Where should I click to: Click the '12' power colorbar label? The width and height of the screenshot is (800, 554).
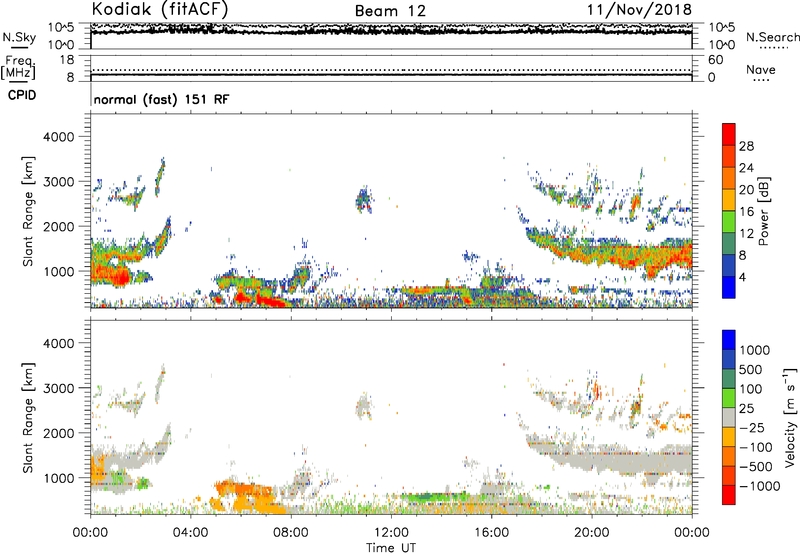click(746, 234)
